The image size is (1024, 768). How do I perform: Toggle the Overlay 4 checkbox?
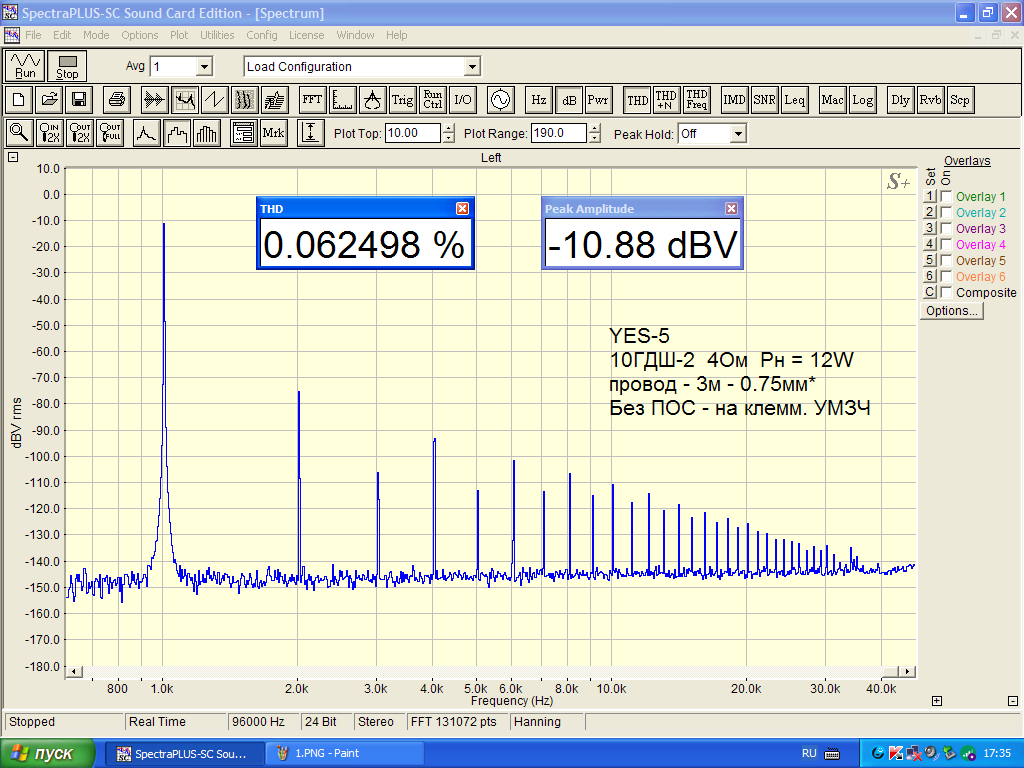pos(946,245)
